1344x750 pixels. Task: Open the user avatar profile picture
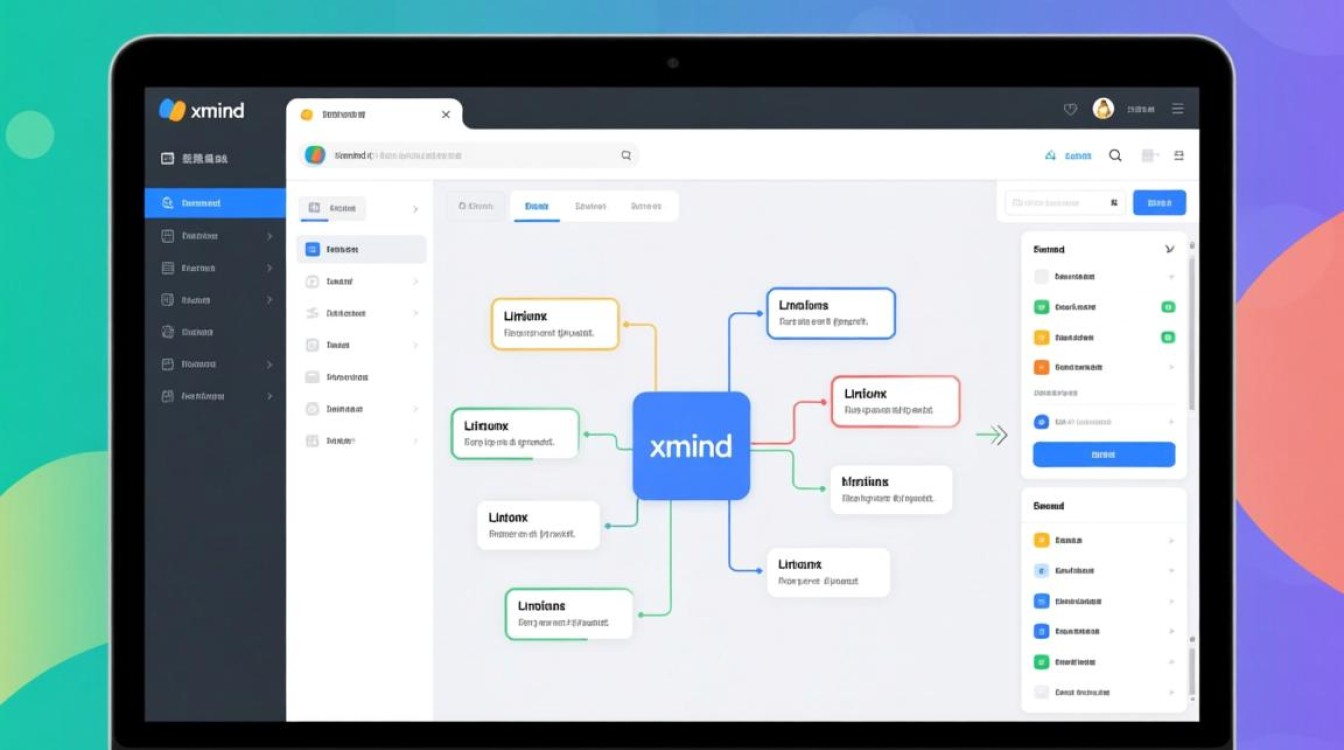pyautogui.click(x=1103, y=109)
